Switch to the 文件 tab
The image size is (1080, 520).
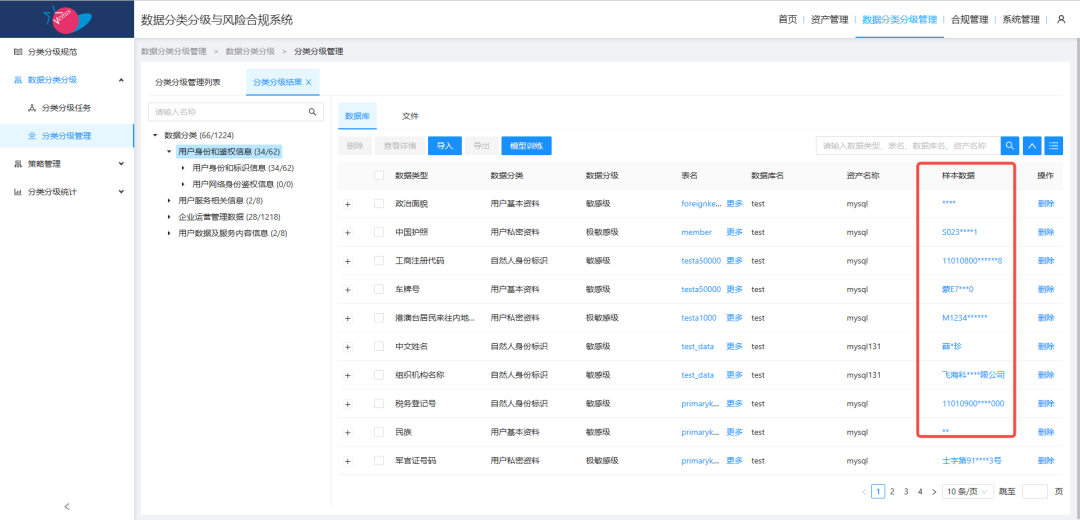[410, 116]
